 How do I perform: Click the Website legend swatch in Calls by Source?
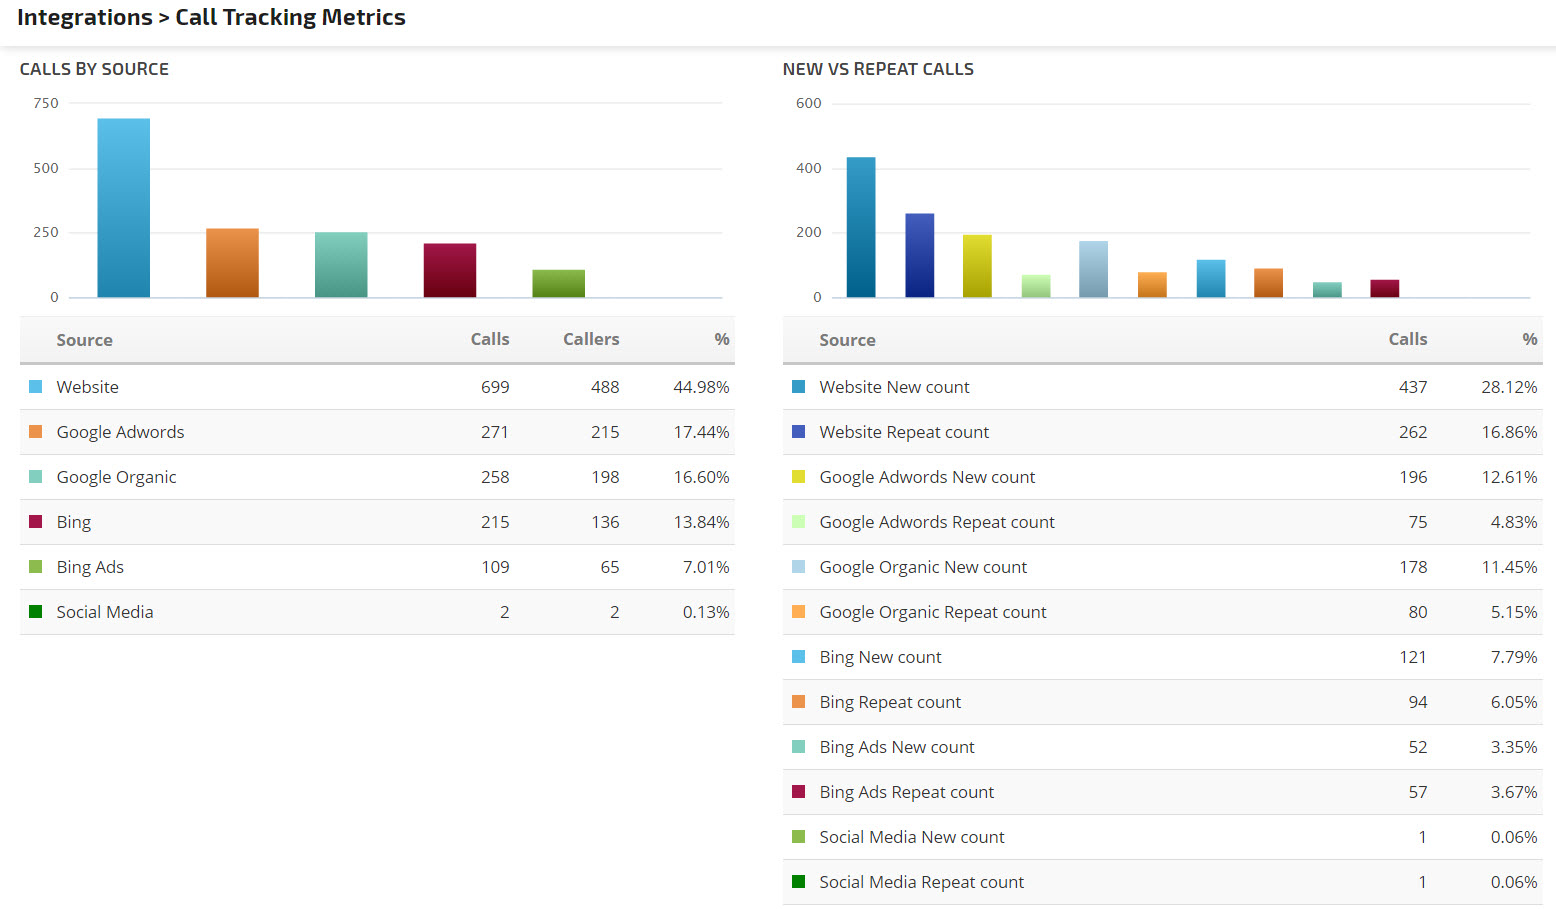tap(36, 387)
